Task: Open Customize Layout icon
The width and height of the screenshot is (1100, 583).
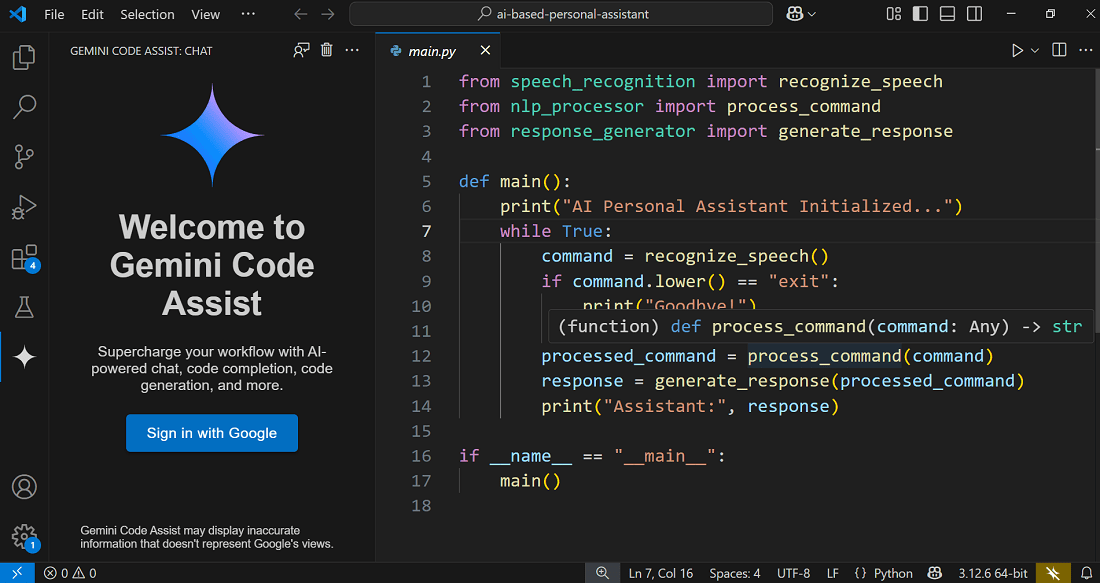Action: (893, 14)
